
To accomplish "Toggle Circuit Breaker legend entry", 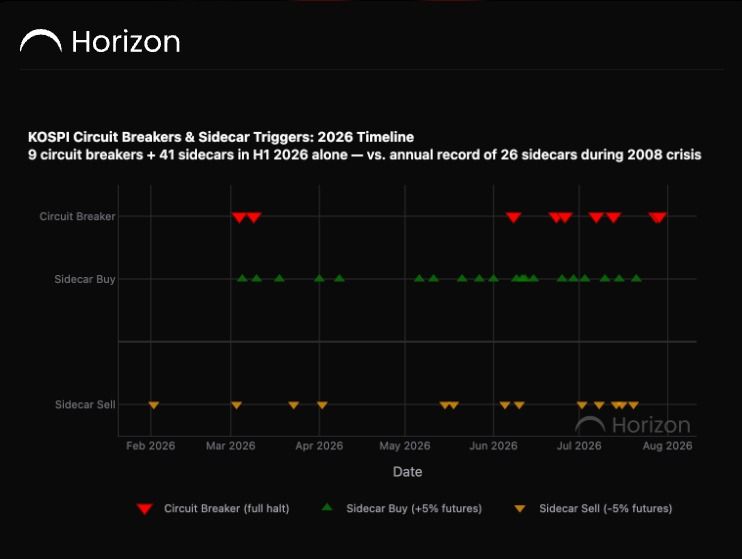I will (x=213, y=508).
